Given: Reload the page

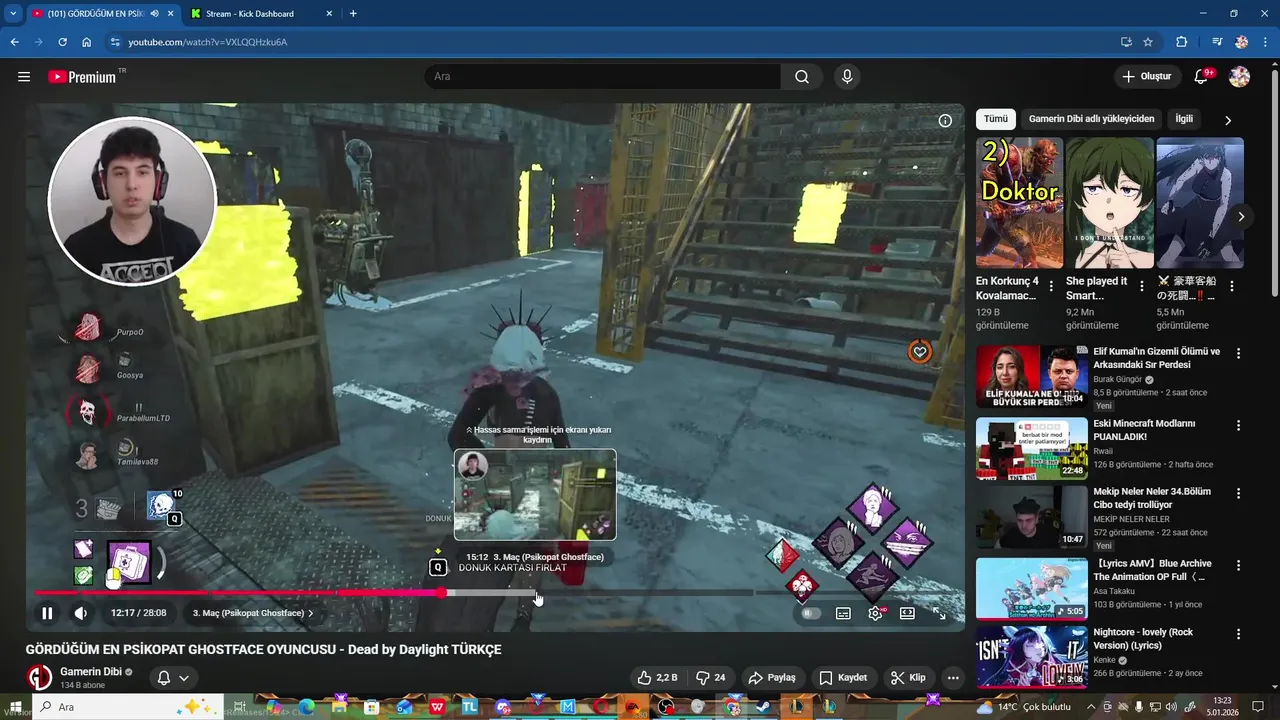Looking at the screenshot, I should (62, 42).
